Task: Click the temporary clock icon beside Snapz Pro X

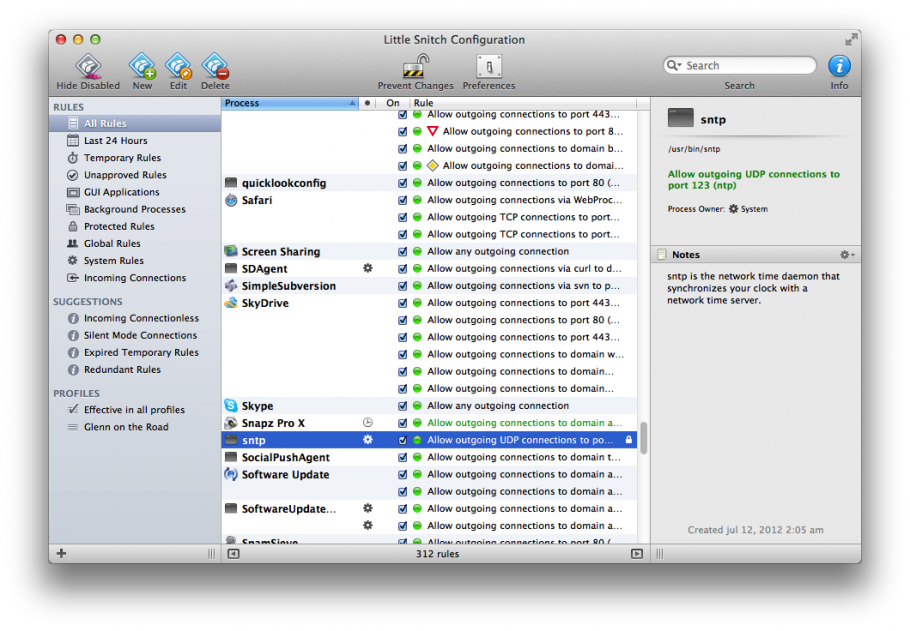Action: (x=367, y=423)
